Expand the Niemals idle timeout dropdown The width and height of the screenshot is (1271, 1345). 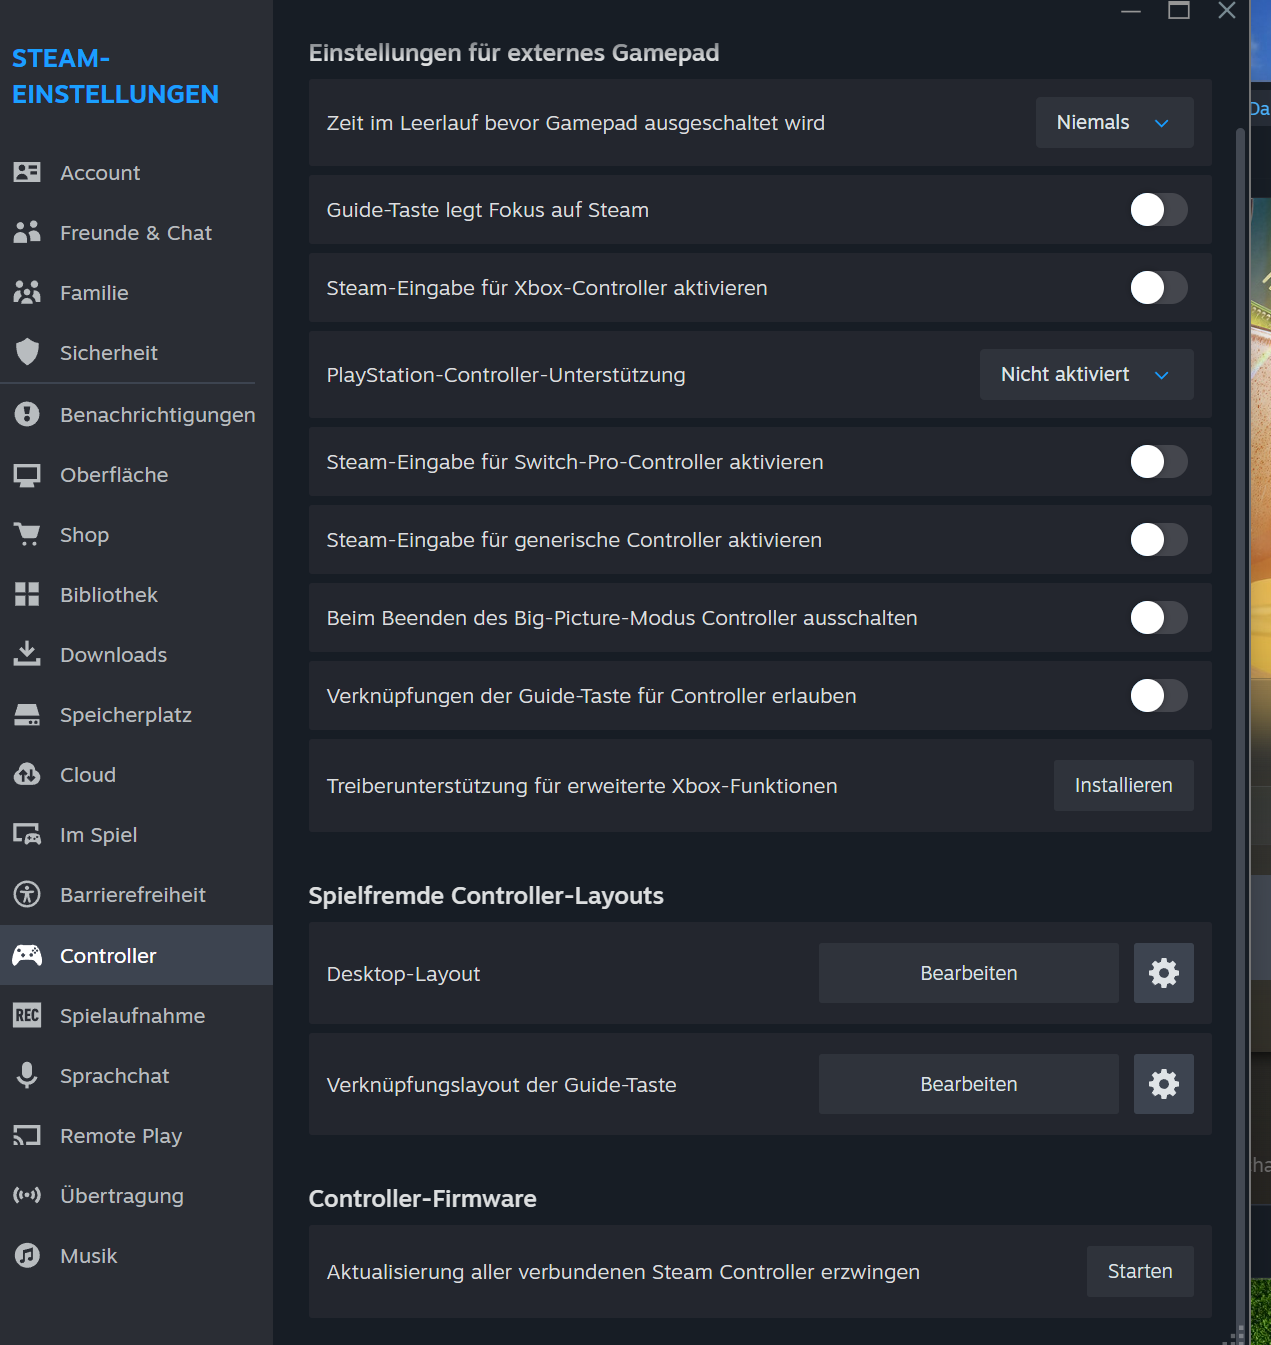1114,123
